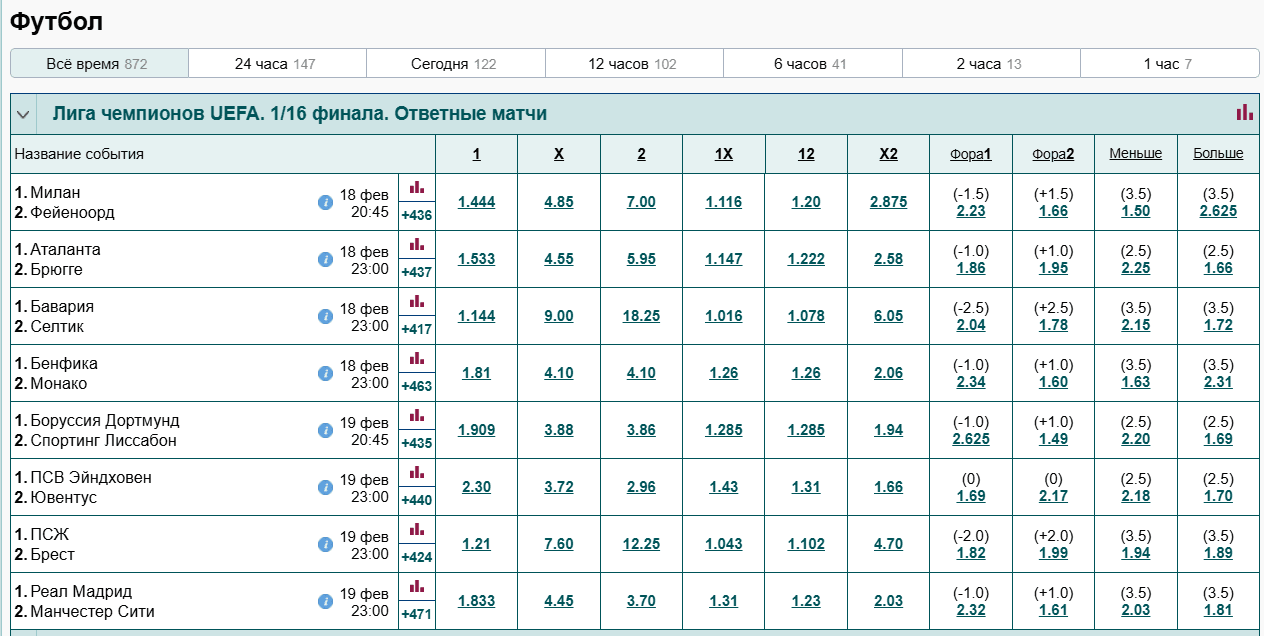This screenshot has width=1264, height=636.
Task: Expand +436 additional markets for Милан match
Action: [x=416, y=215]
